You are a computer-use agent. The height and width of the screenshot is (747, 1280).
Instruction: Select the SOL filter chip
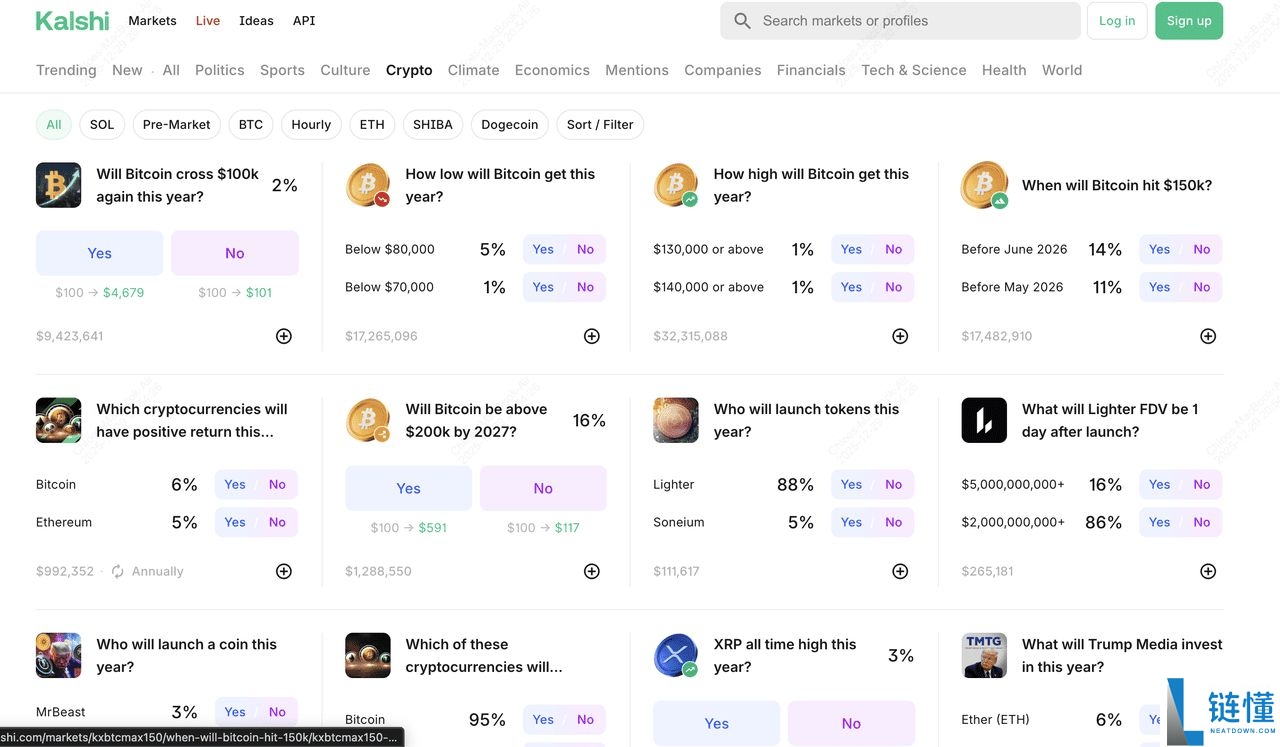tap(102, 125)
